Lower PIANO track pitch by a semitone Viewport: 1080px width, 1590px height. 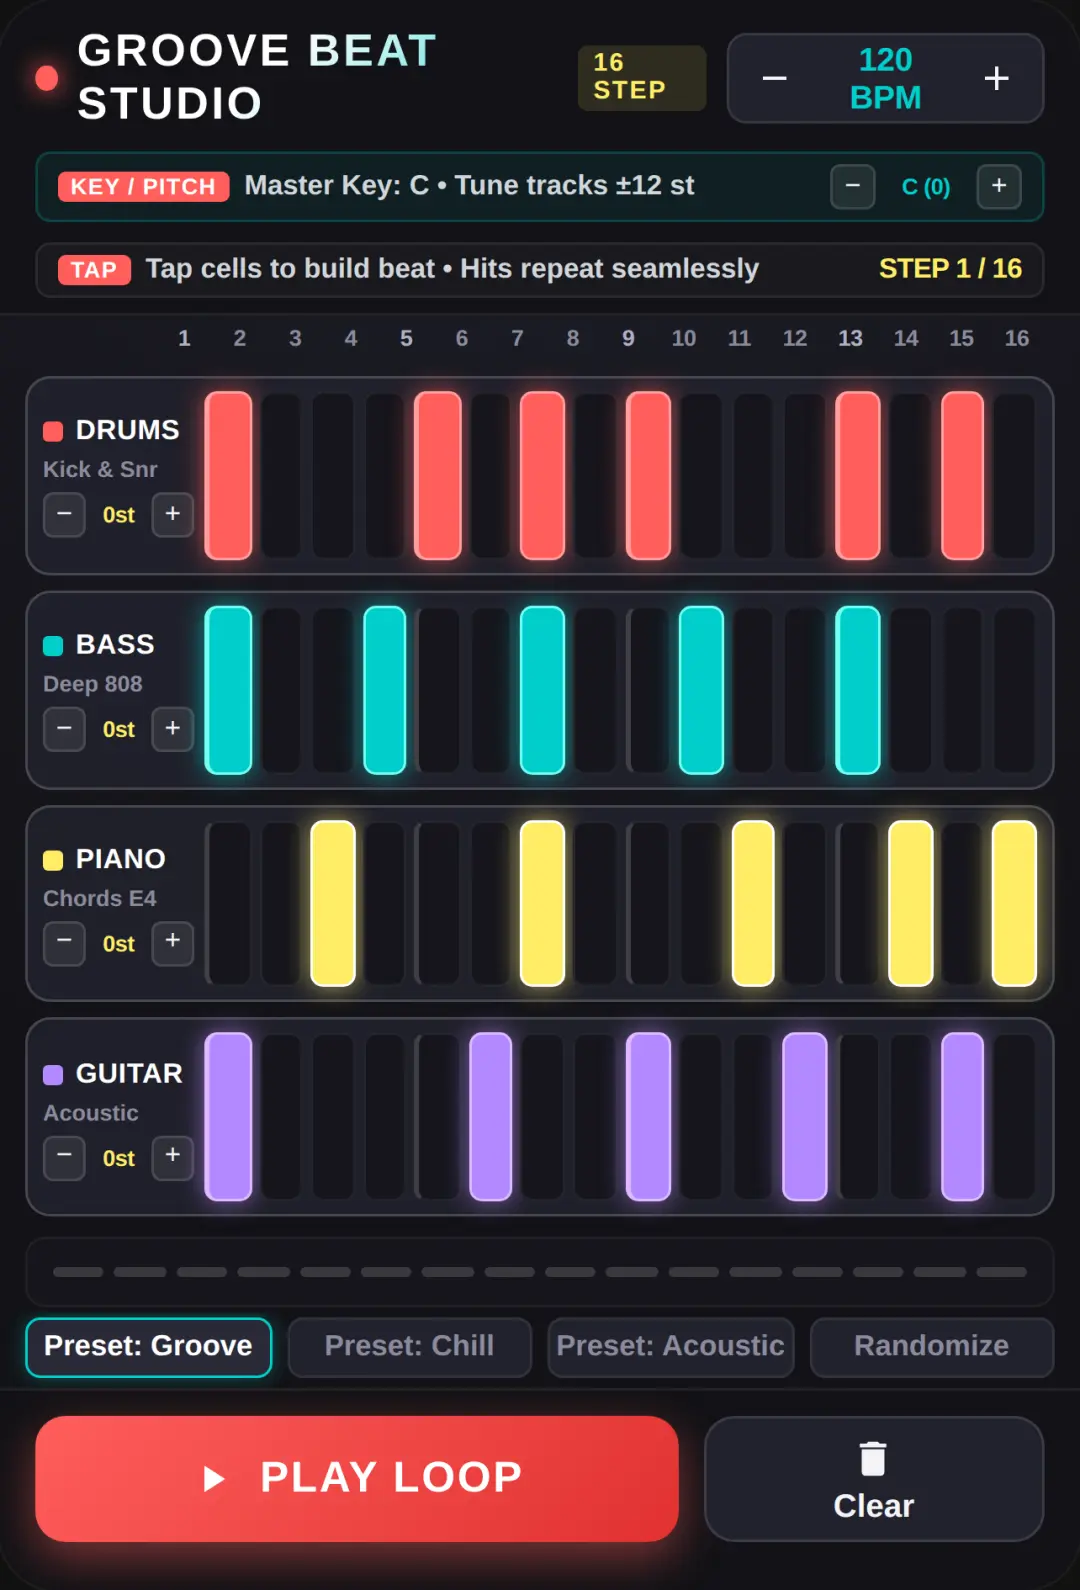(x=64, y=943)
